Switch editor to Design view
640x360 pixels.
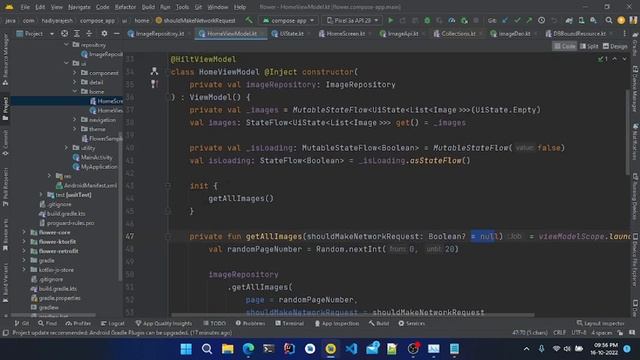[x=615, y=46]
